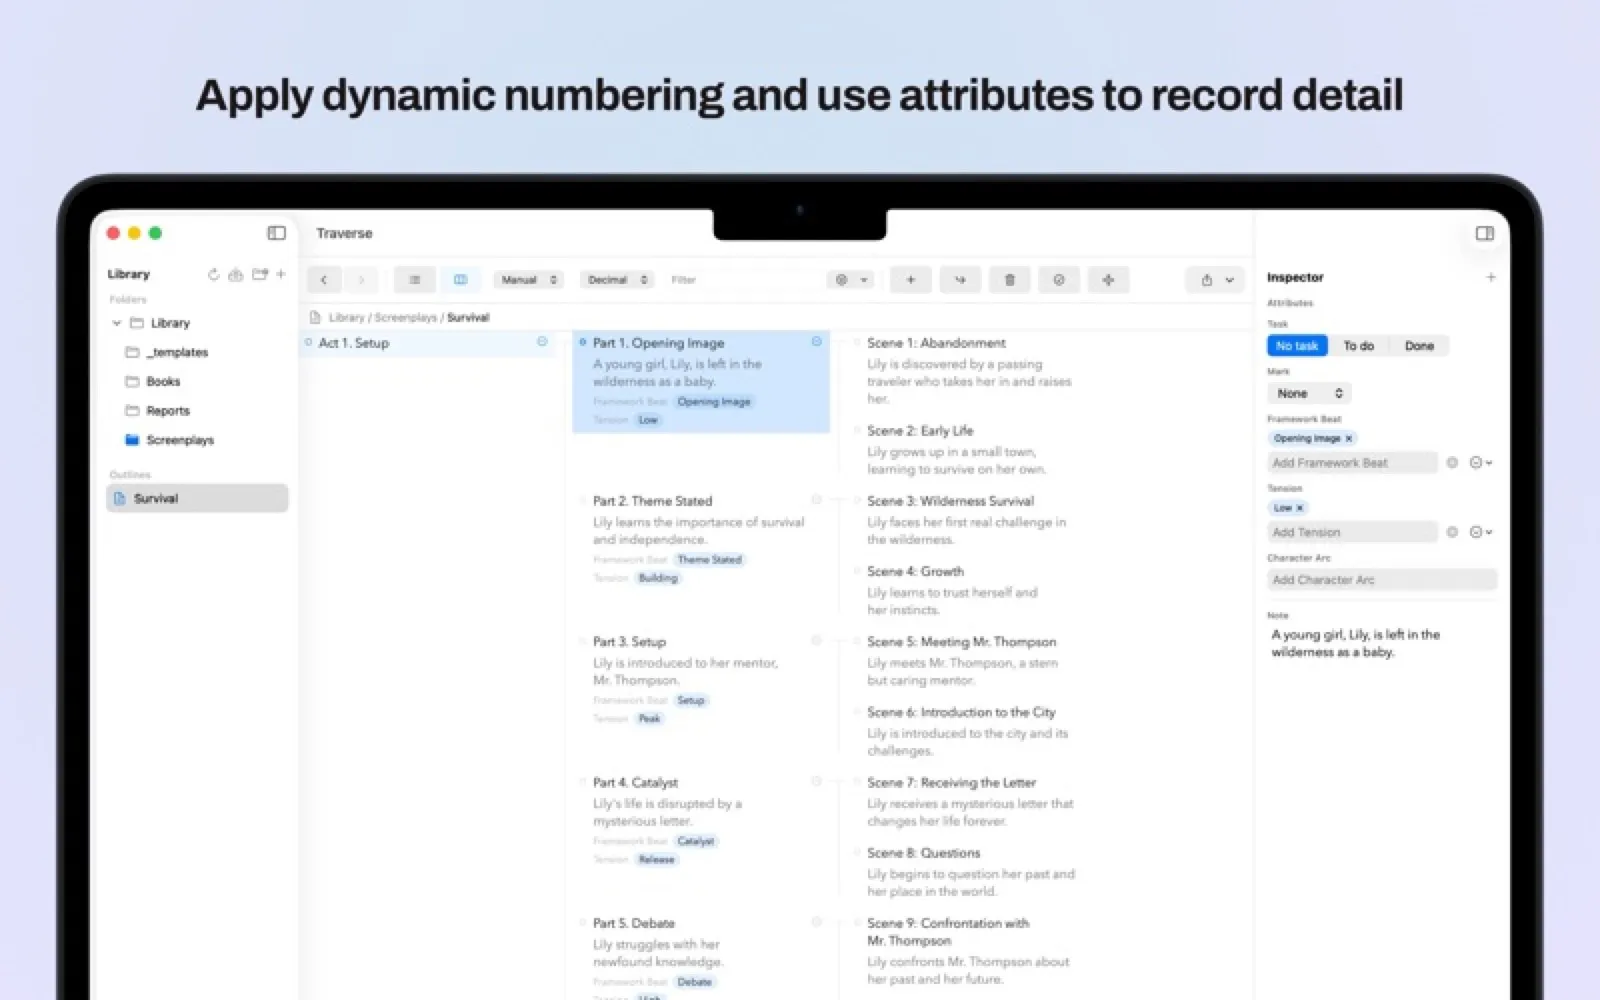Image resolution: width=1600 pixels, height=1000 pixels.
Task: Click the Add Character Arc field
Action: pos(1382,580)
